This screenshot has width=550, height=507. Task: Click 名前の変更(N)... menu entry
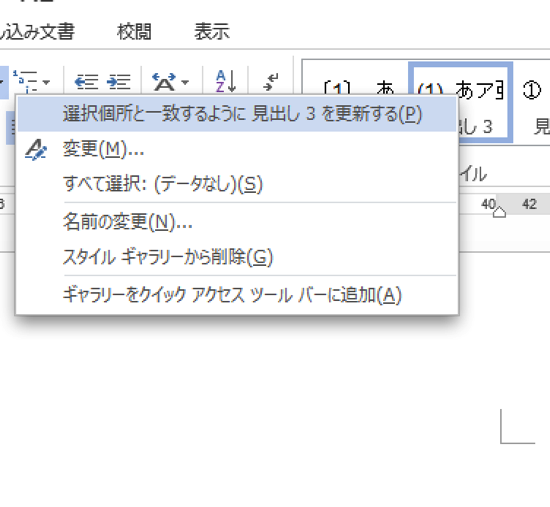tap(237, 222)
